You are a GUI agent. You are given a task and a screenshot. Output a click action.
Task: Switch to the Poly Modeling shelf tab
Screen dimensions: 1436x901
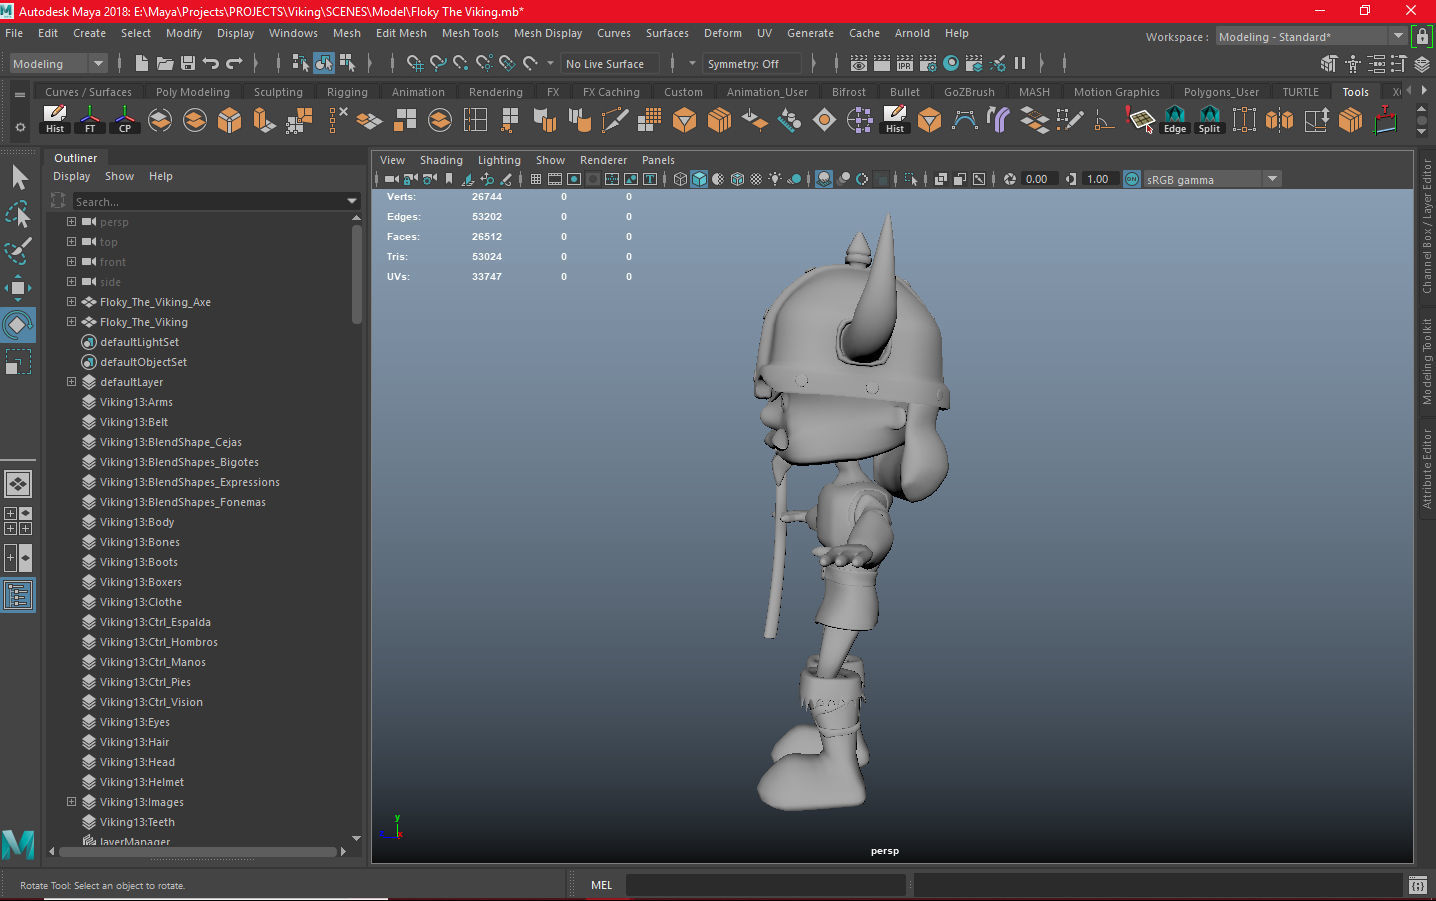click(x=193, y=92)
